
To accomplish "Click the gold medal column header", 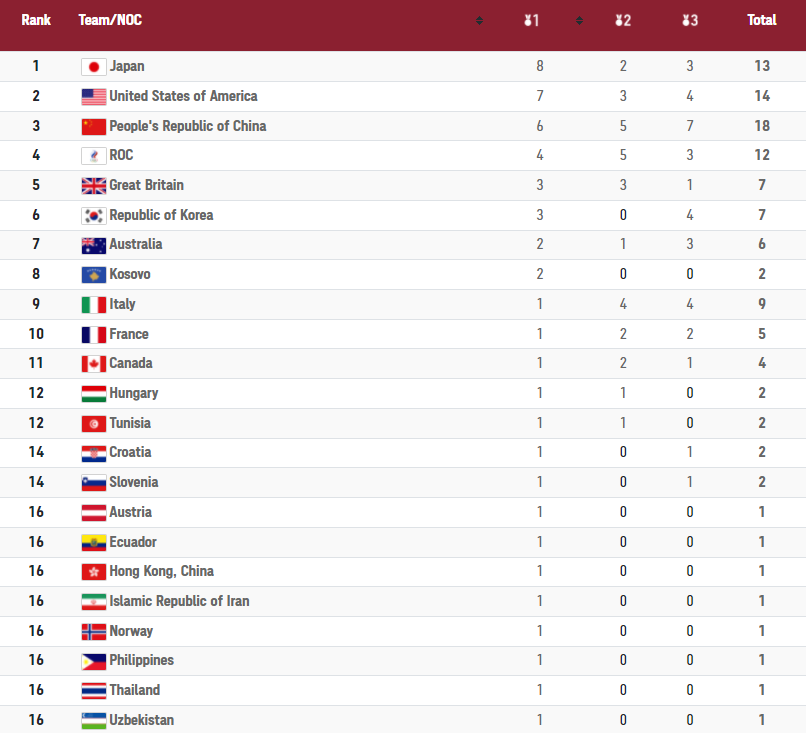I will [532, 21].
